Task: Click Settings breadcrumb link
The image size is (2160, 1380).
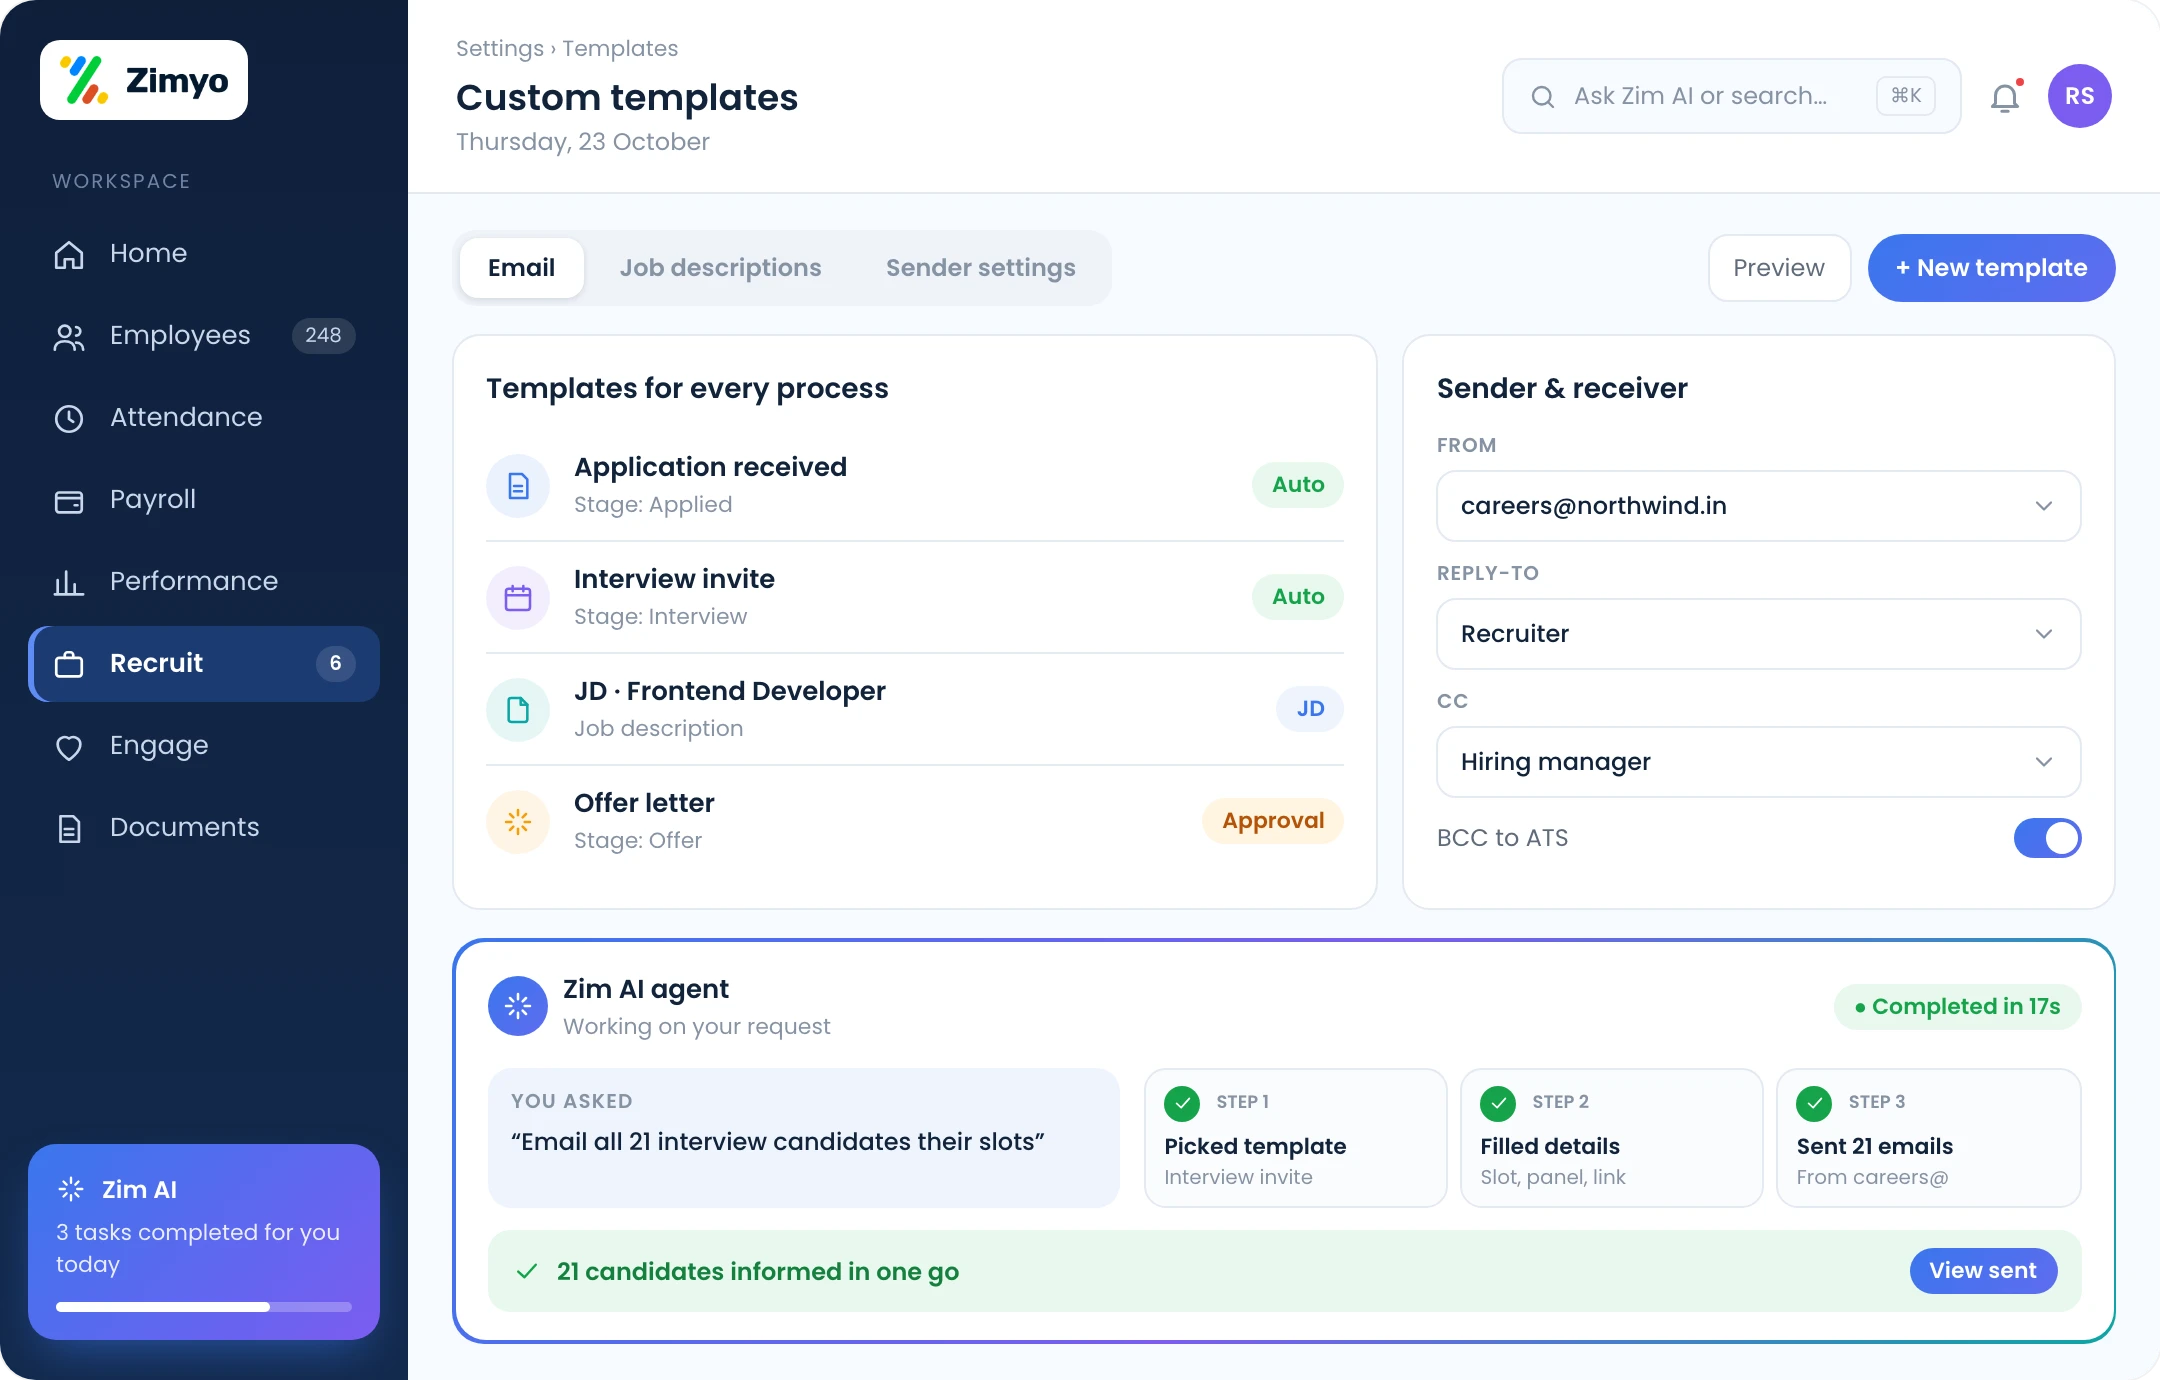Action: tap(499, 48)
